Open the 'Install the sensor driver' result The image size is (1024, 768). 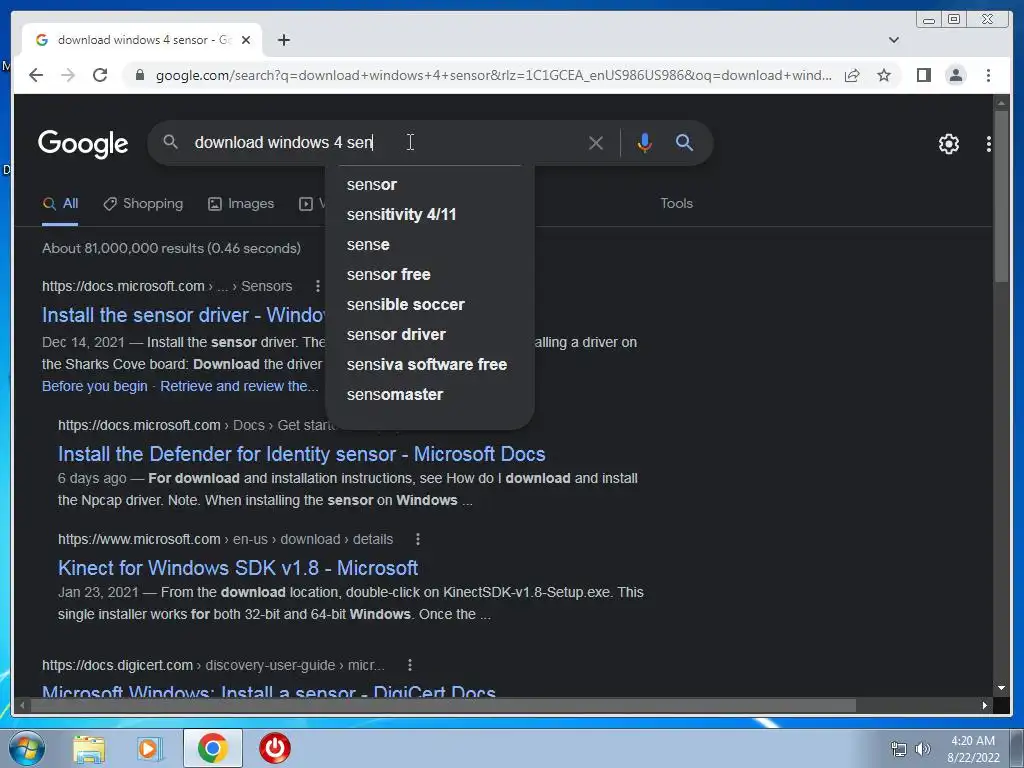pos(183,315)
